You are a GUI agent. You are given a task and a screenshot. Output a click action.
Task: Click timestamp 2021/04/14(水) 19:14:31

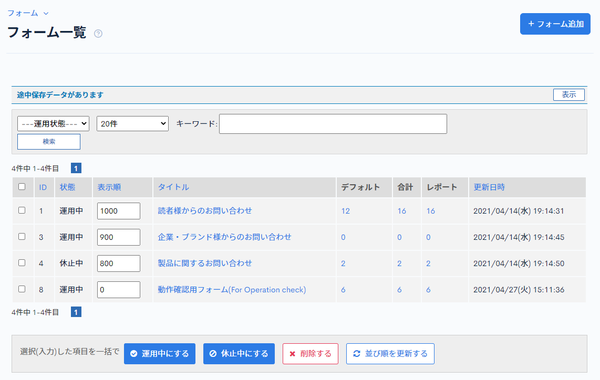point(518,211)
